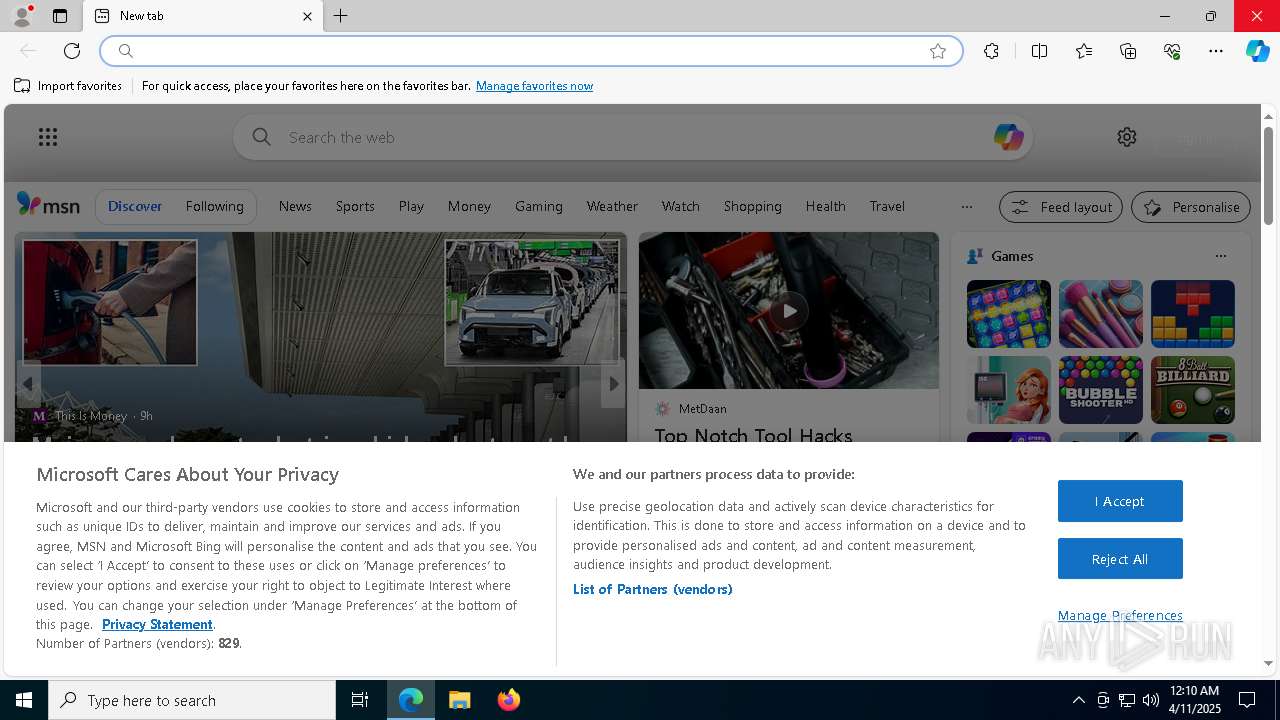Open the Bubble Shooter HD game
This screenshot has width=1280, height=720.
(x=1101, y=390)
